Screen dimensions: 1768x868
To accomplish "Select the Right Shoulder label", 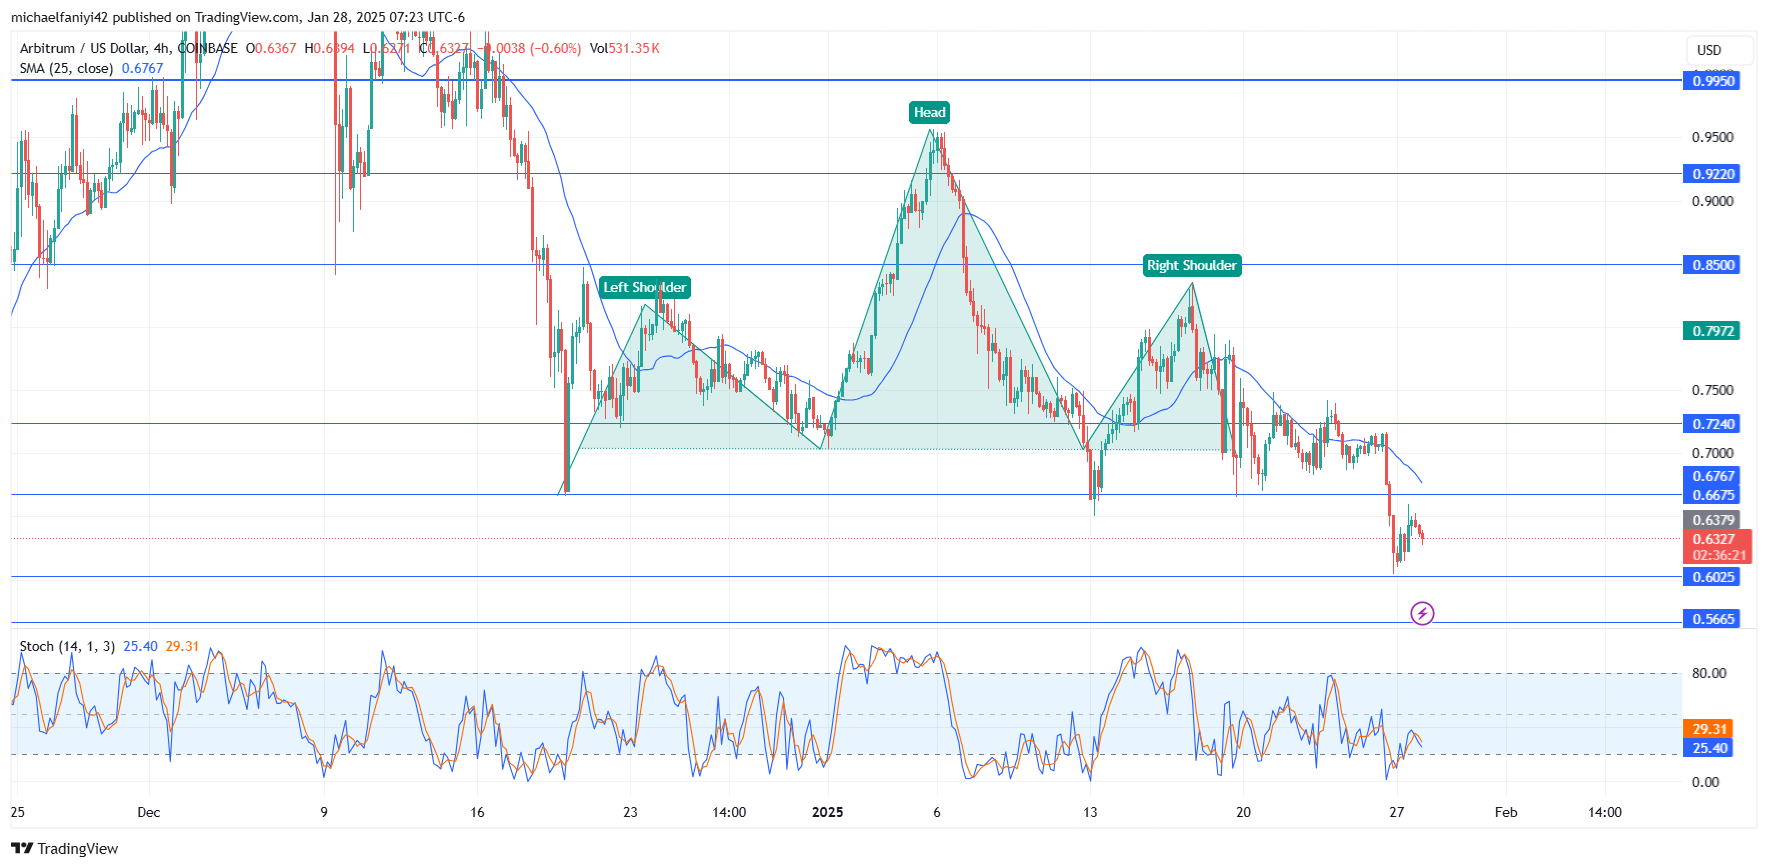I will coord(1192,265).
